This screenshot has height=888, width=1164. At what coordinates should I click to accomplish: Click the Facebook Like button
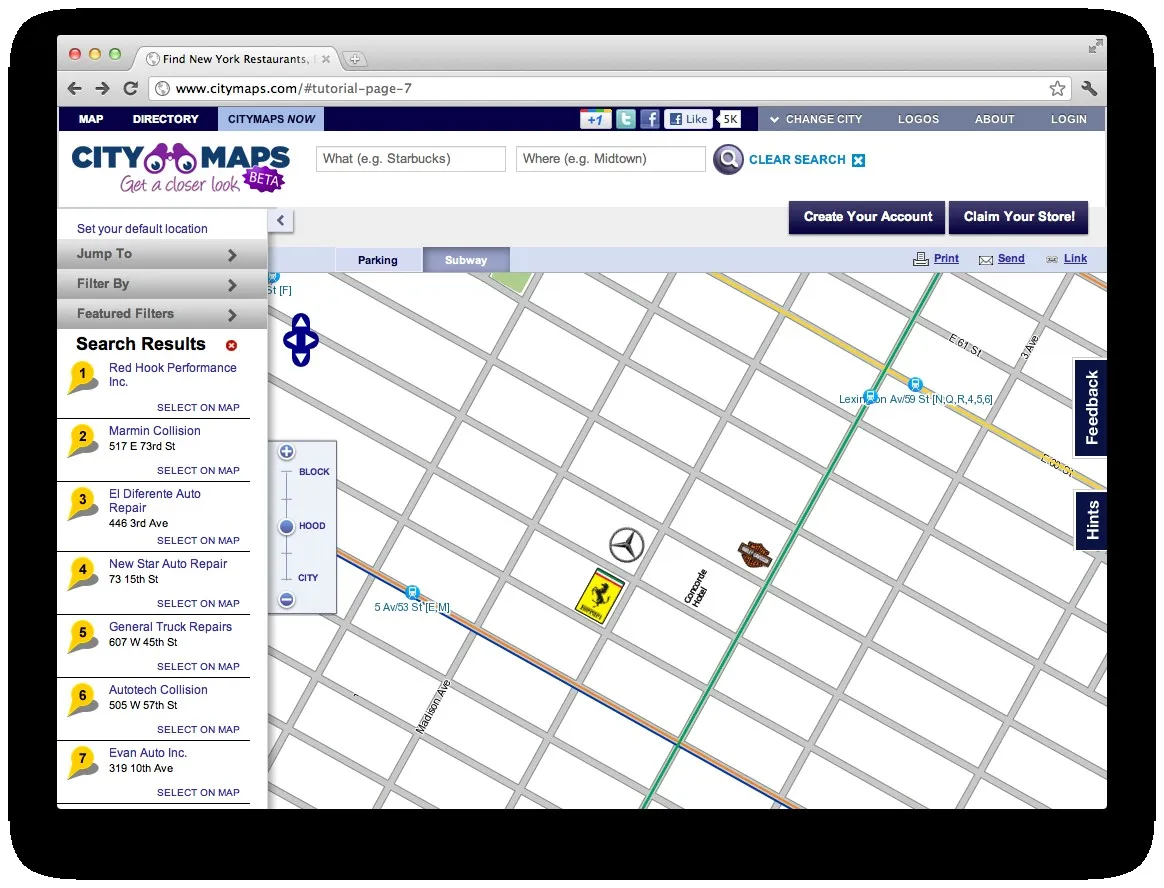[x=688, y=119]
